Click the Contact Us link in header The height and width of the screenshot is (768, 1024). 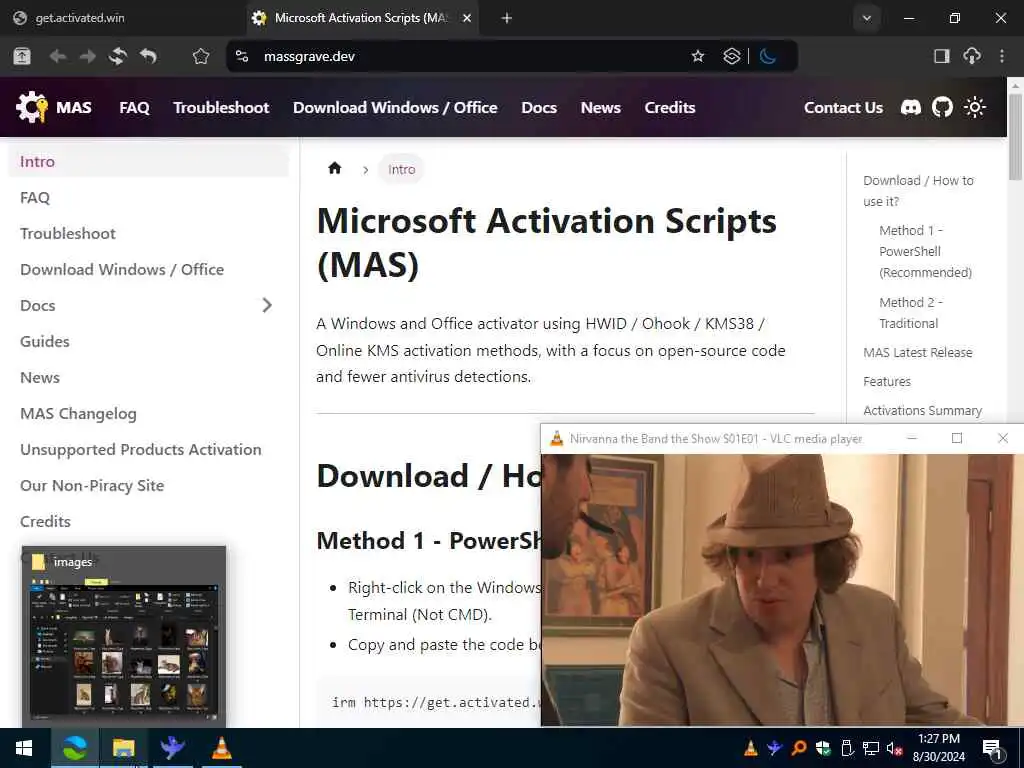(843, 107)
